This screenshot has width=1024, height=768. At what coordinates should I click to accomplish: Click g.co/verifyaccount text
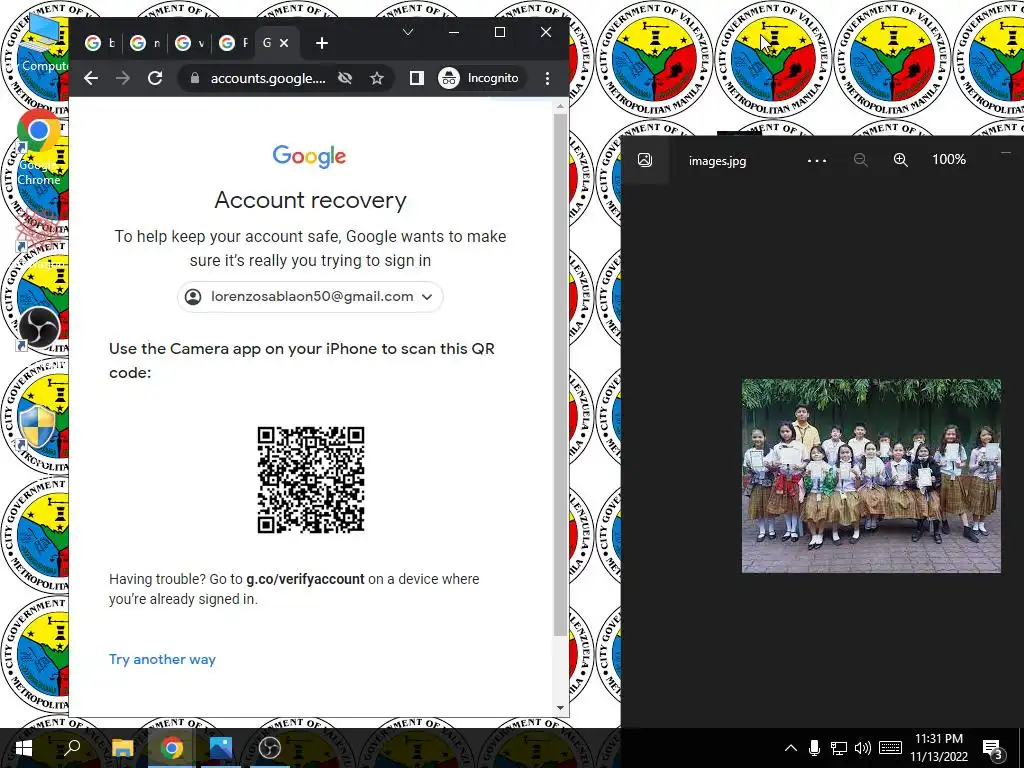tap(305, 579)
